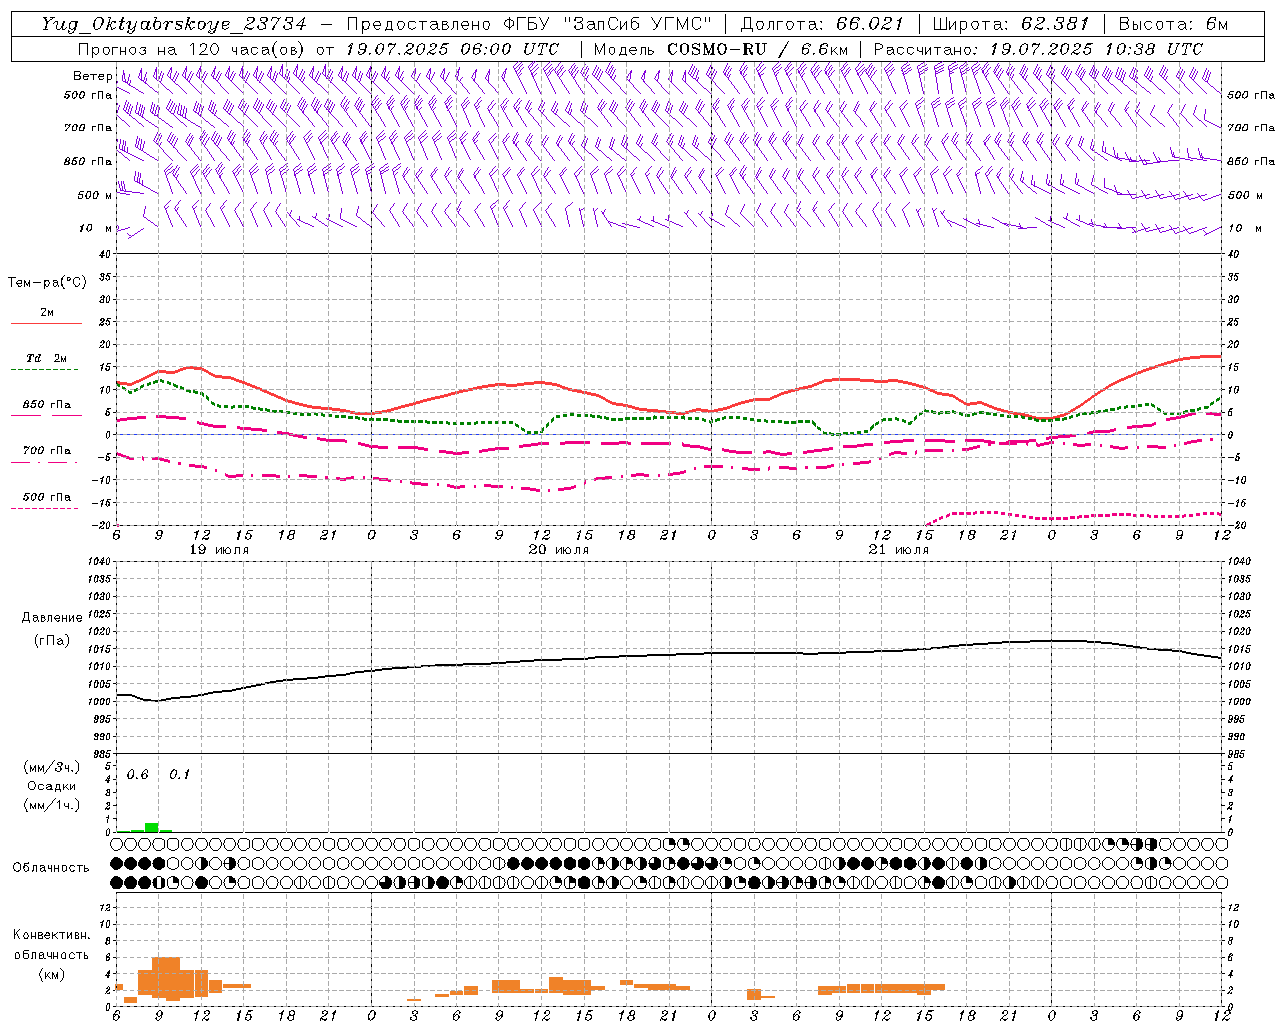Click the (мм/1ч.) precipitation unit label
Viewport: 1280px width, 1024px height.
52,805
